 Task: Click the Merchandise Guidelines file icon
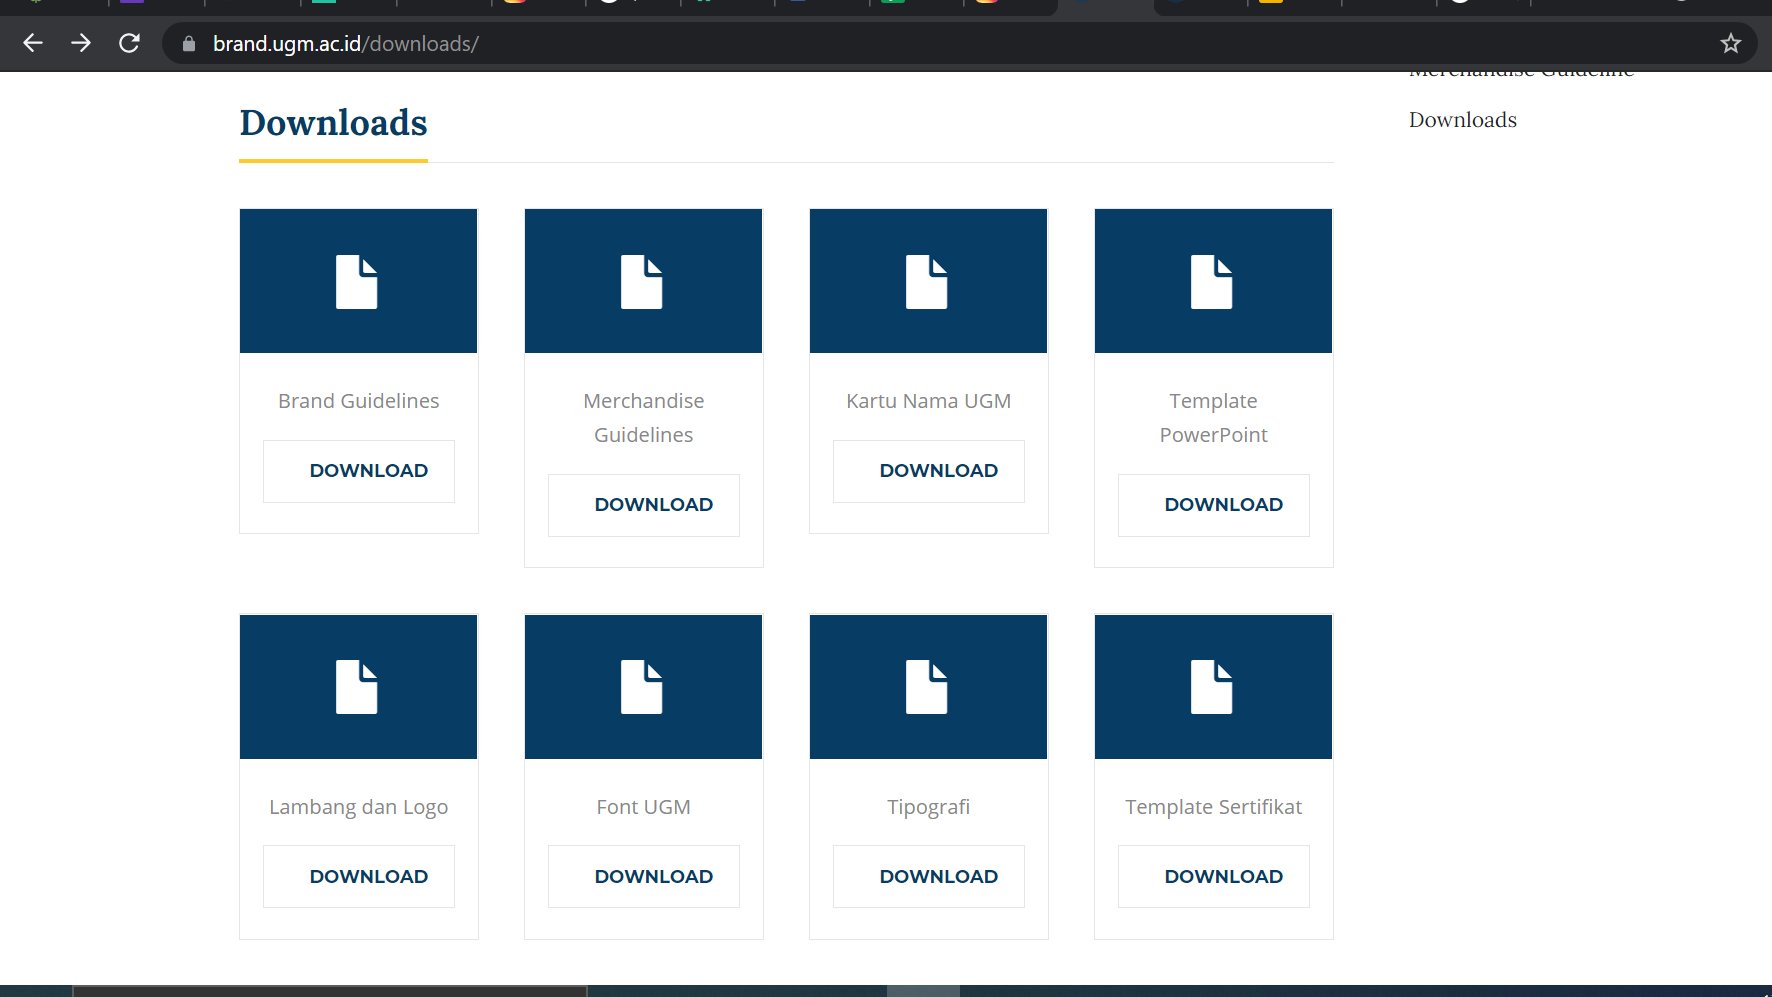[x=642, y=282]
